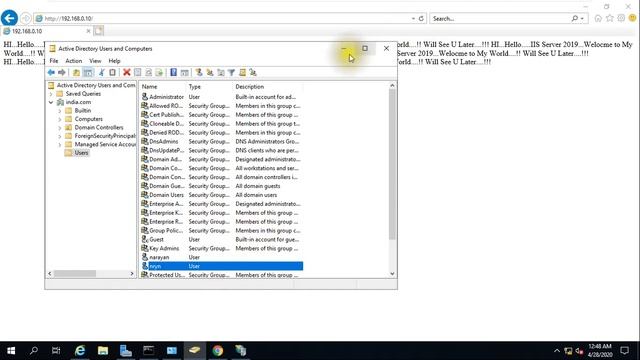Sort by the Name column header
This screenshot has width=640, height=360.
(163, 87)
